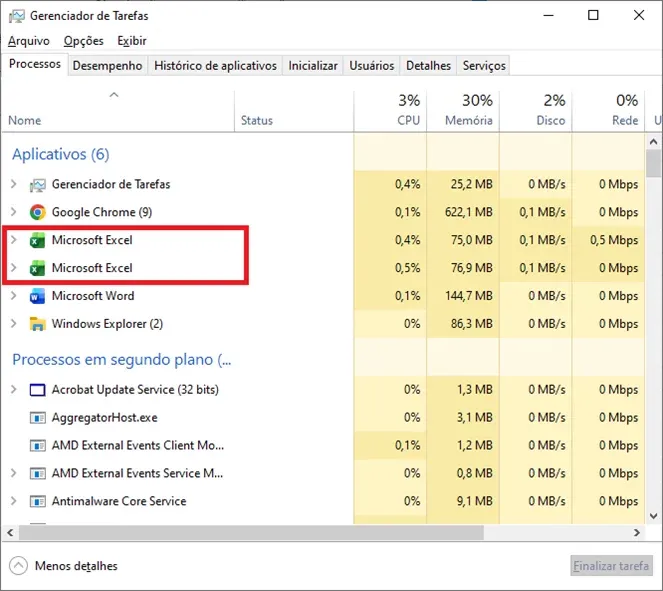
Task: Click the 9,1 MB memory value
Action: (x=474, y=501)
